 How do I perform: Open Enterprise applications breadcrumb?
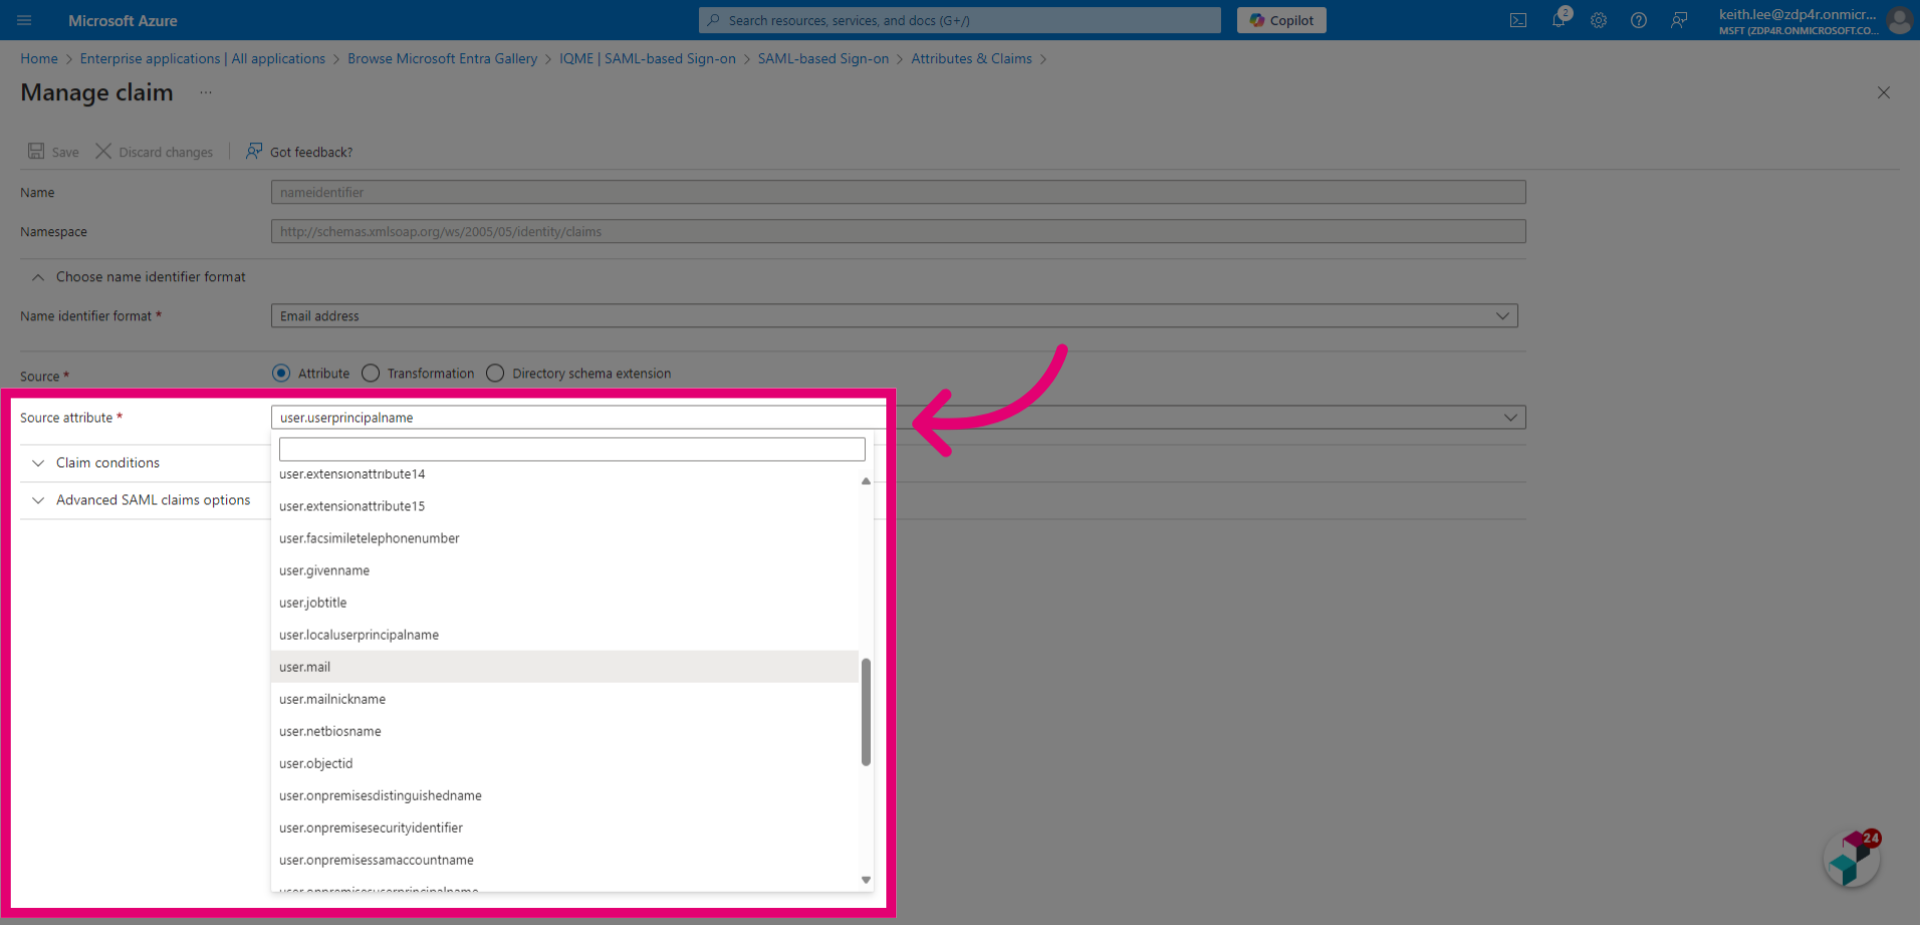click(202, 59)
